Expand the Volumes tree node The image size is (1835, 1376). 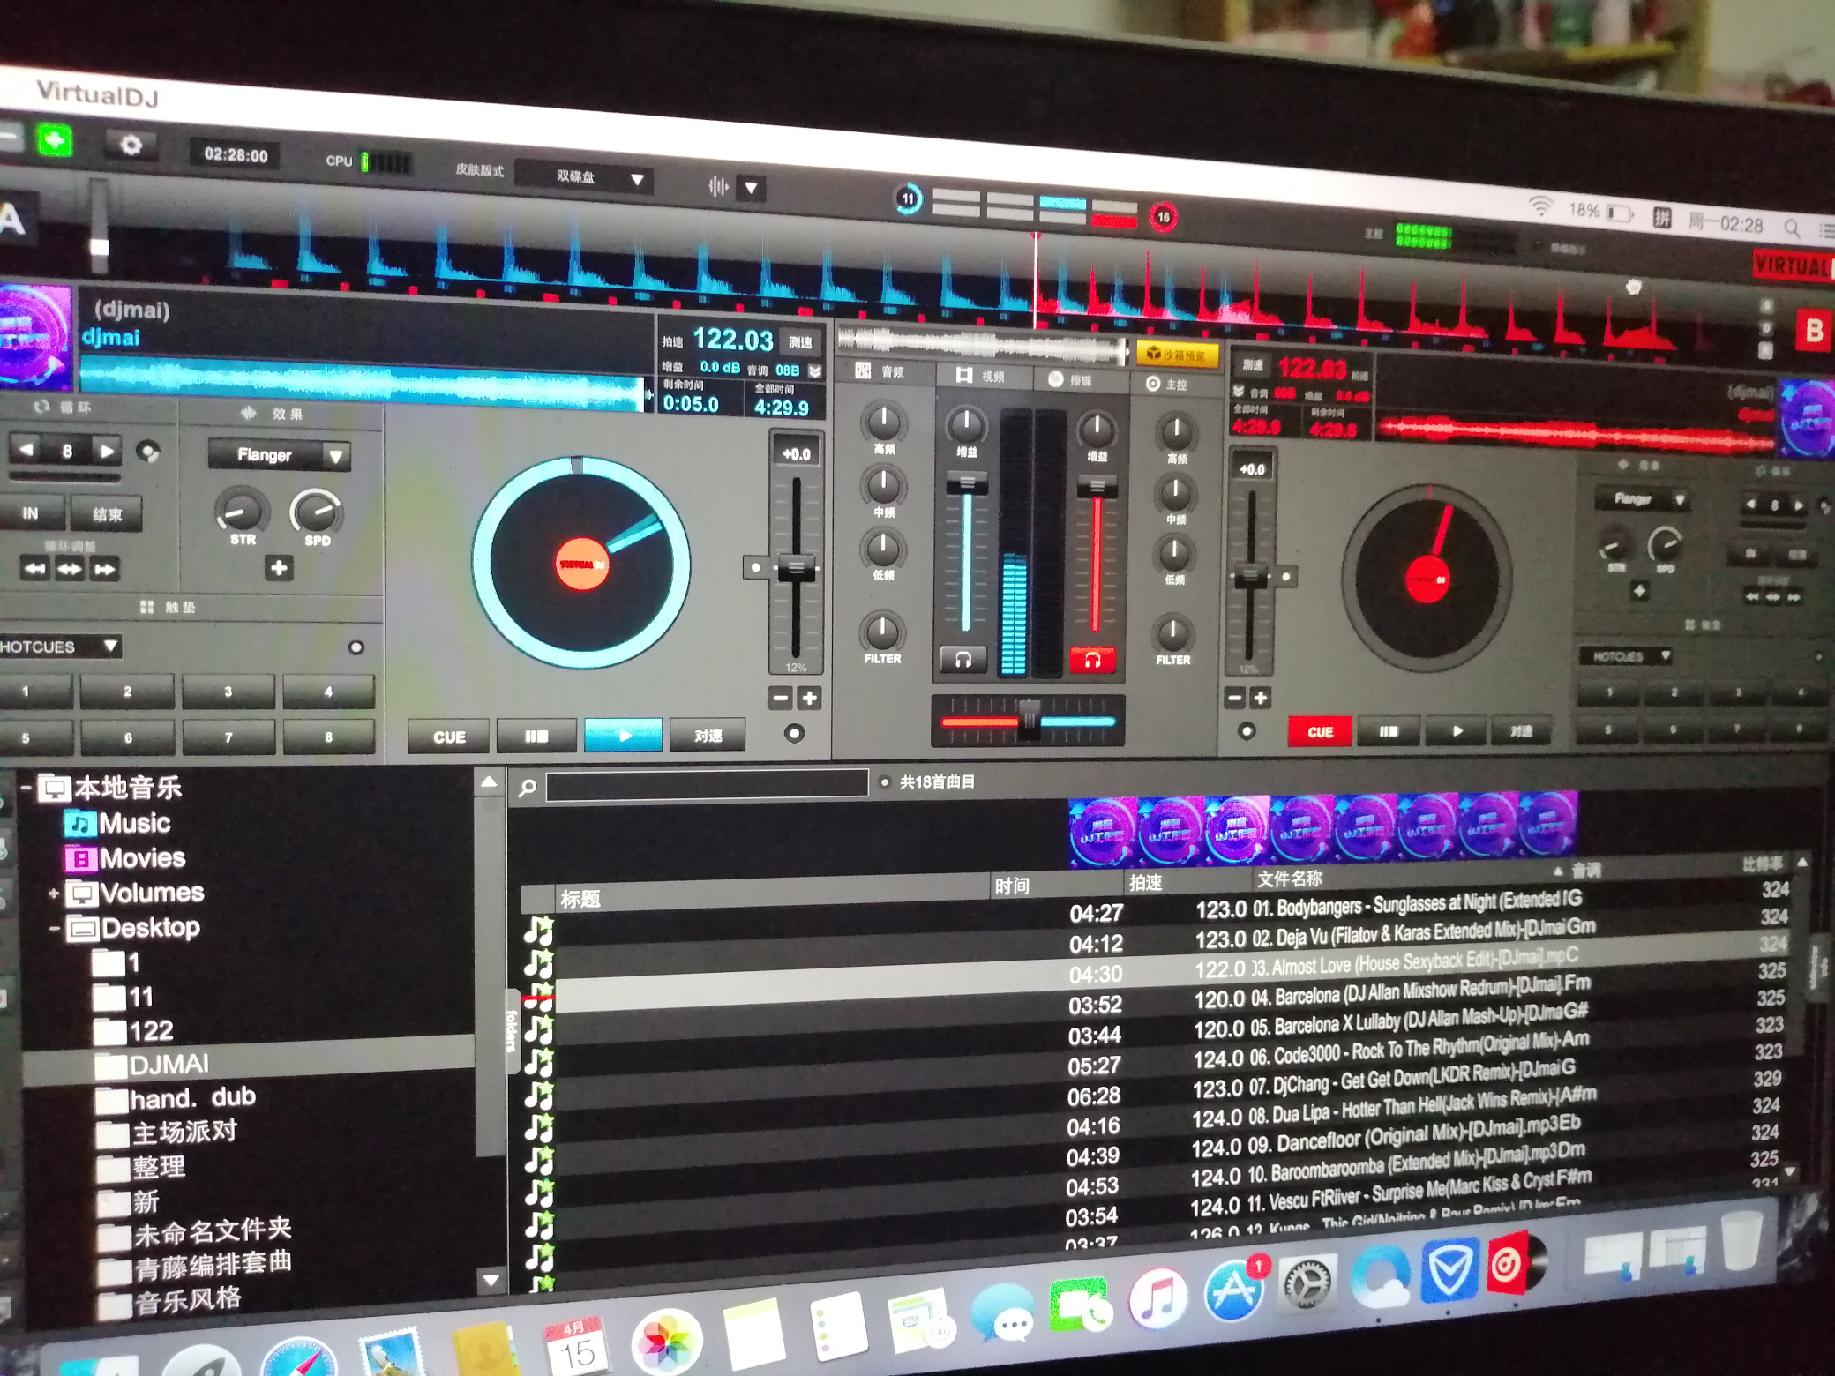point(53,893)
